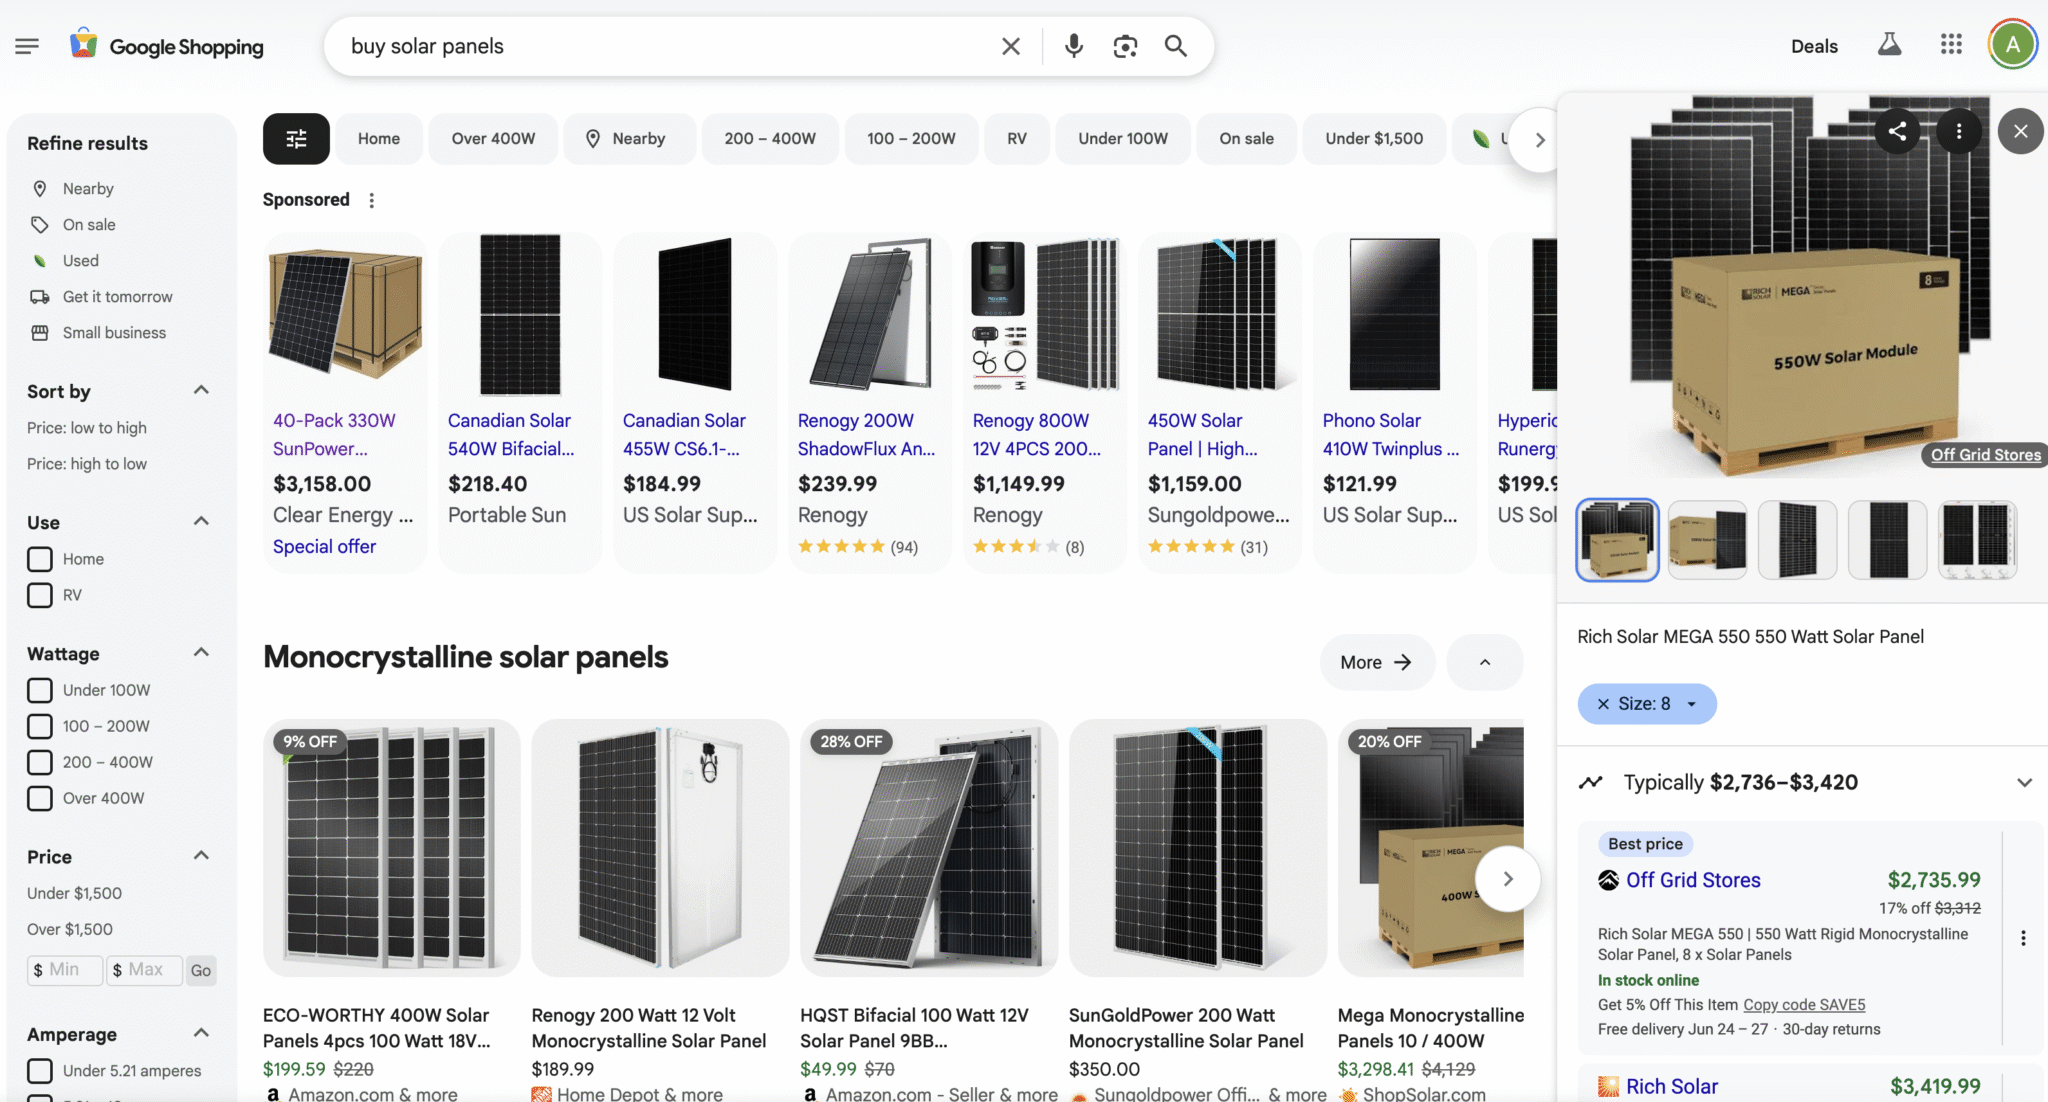Screen dimensions: 2048x1102
Task: Start voice search with microphone
Action: (x=1073, y=46)
